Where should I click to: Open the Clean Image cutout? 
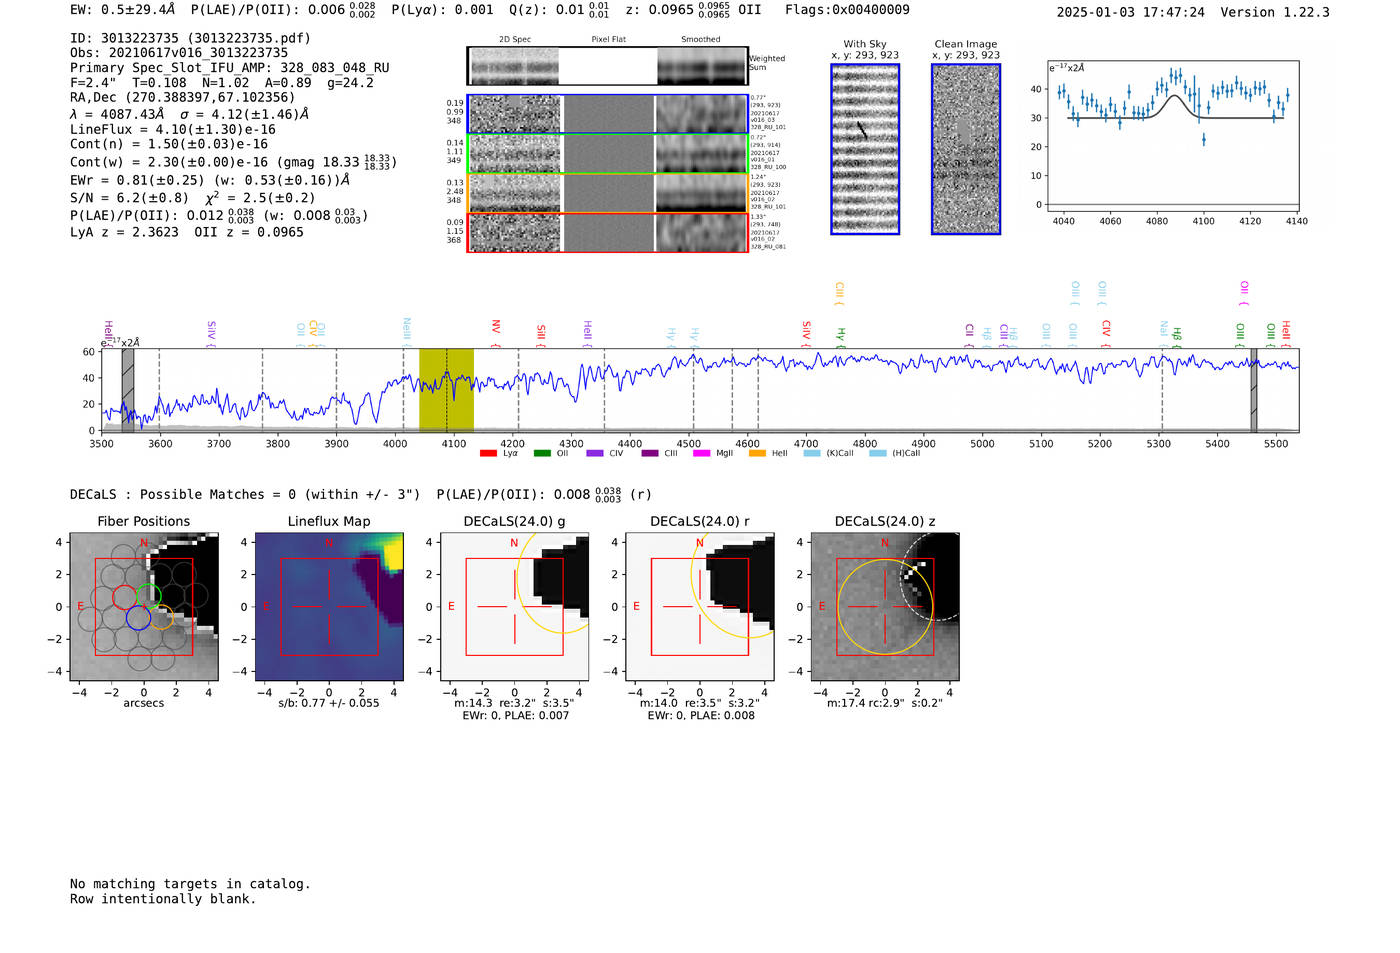[966, 149]
